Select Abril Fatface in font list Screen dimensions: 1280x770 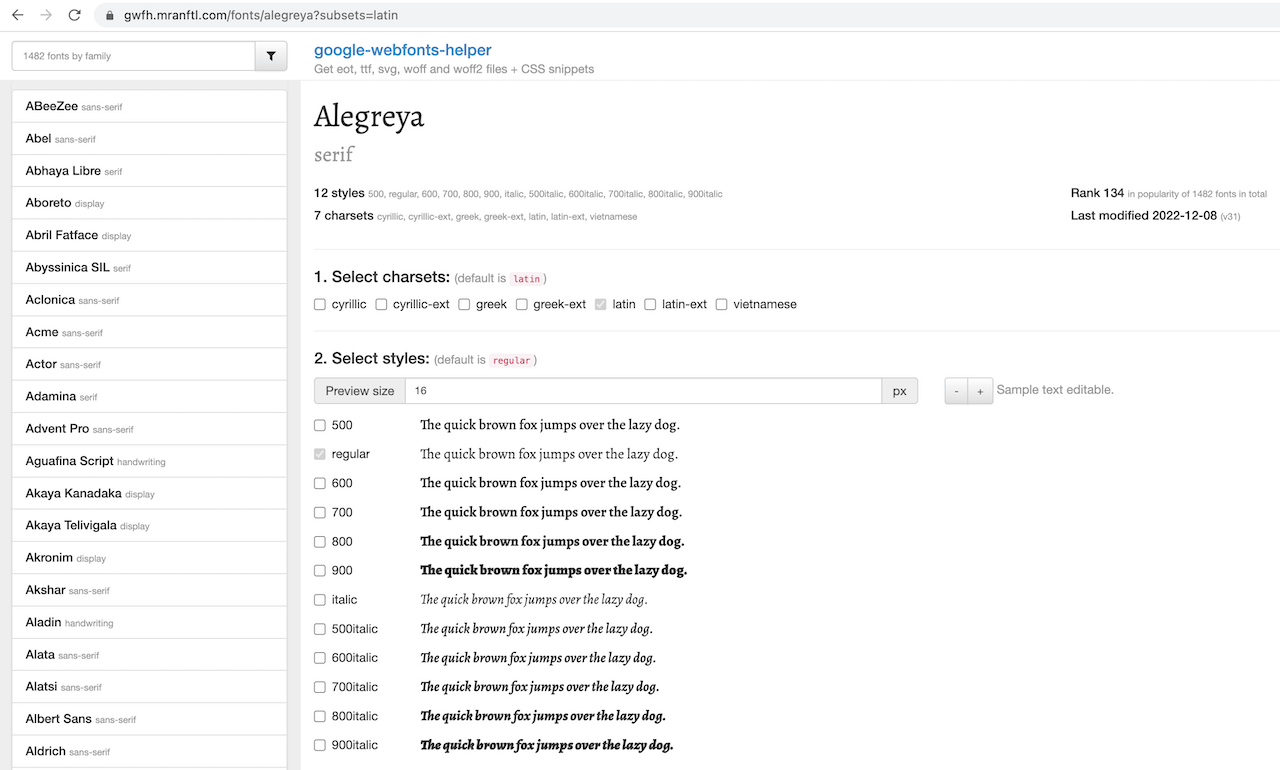click(62, 235)
